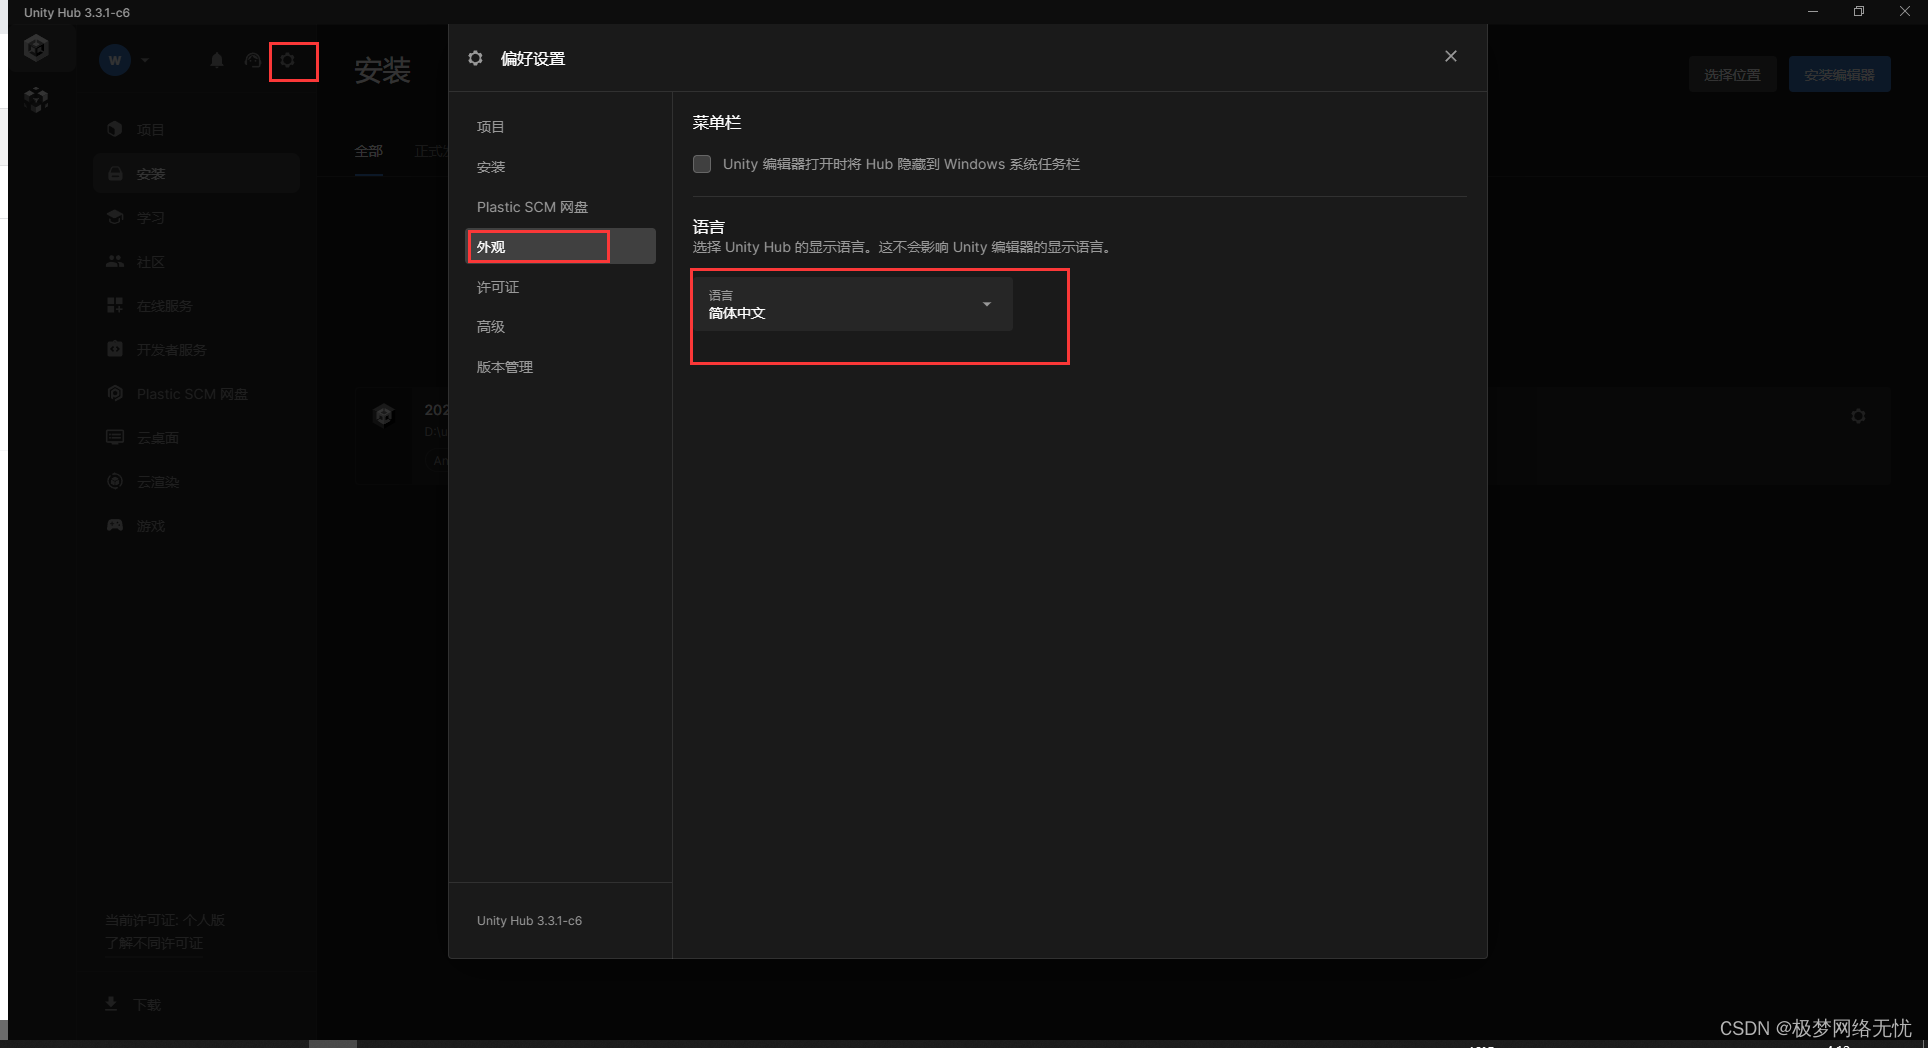1928x1048 pixels.
Task: Open the support headset icon
Action: (x=253, y=60)
